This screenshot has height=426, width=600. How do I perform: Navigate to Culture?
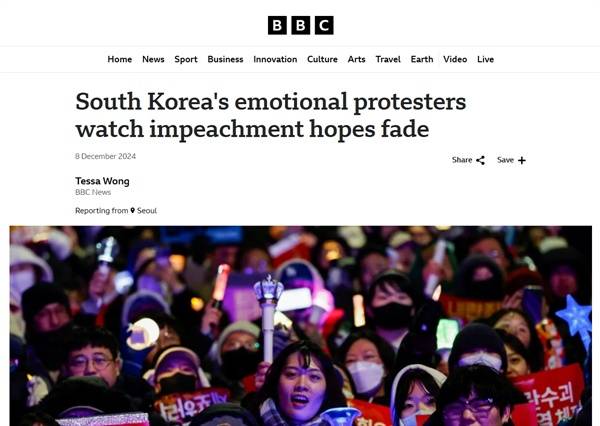coord(322,59)
